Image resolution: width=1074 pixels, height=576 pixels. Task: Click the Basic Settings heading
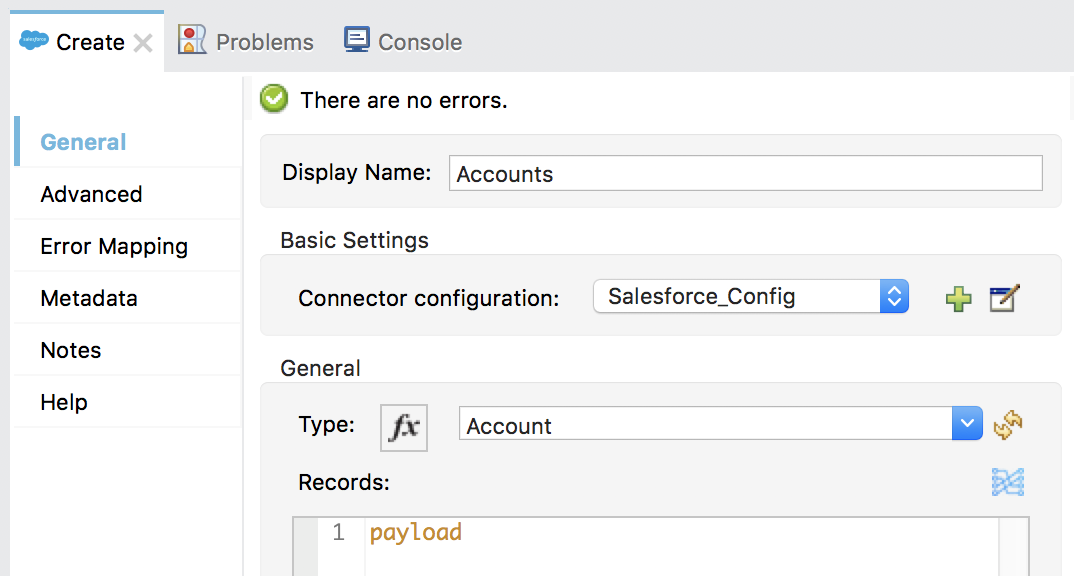354,240
